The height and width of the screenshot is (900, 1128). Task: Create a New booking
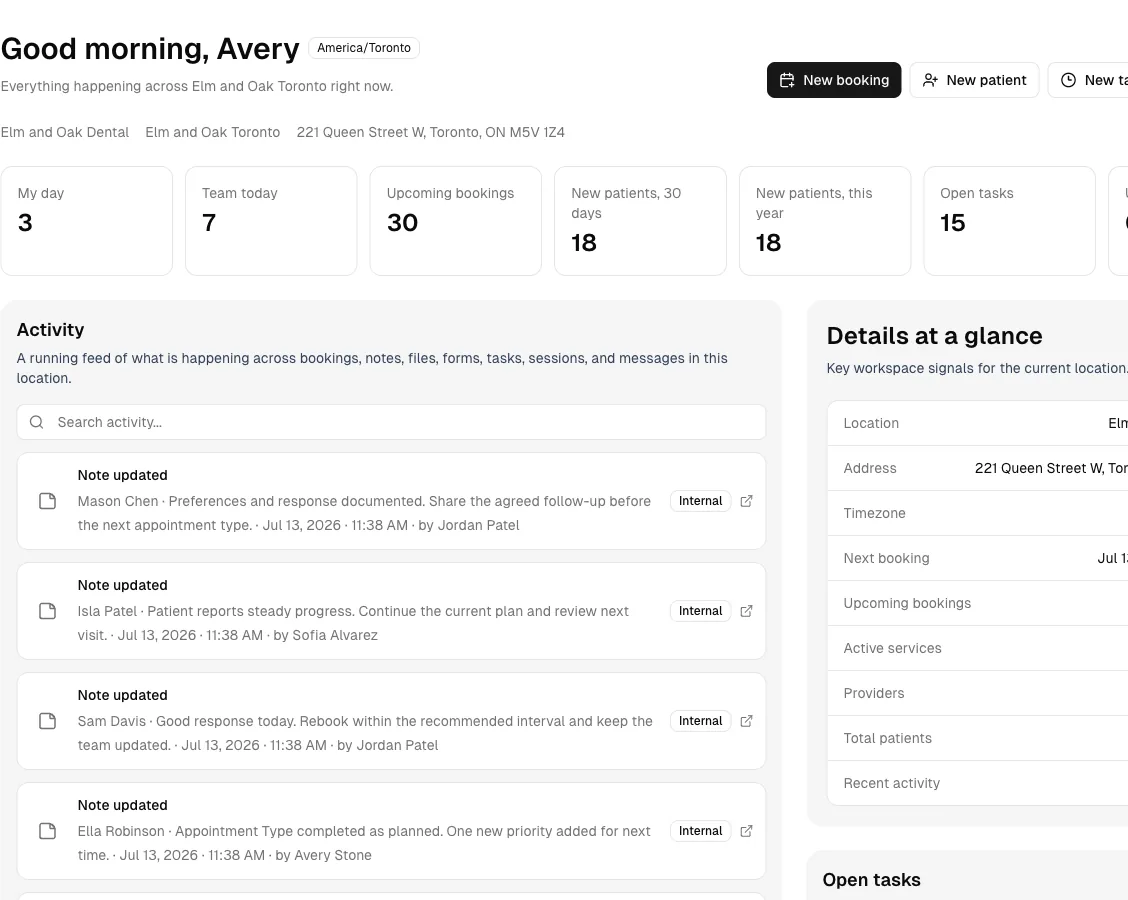[x=834, y=80]
